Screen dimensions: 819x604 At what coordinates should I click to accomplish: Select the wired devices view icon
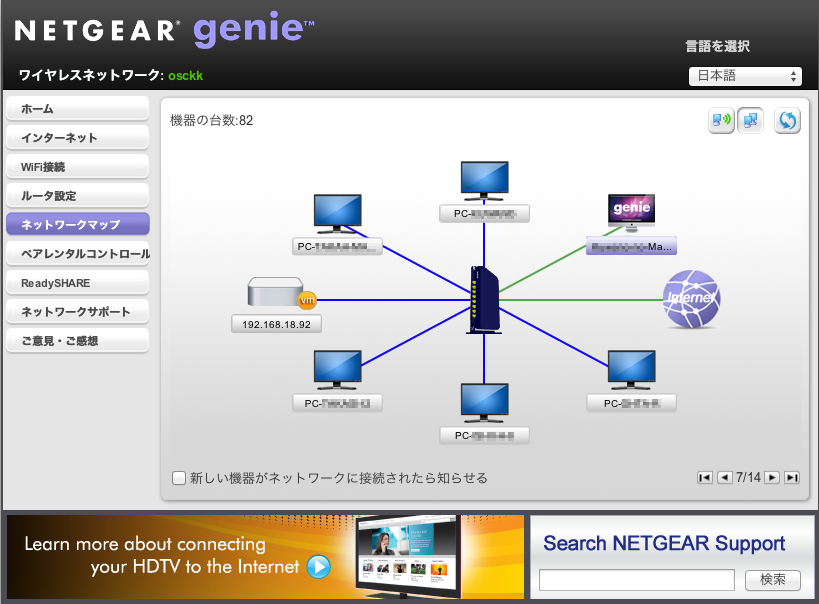(750, 121)
